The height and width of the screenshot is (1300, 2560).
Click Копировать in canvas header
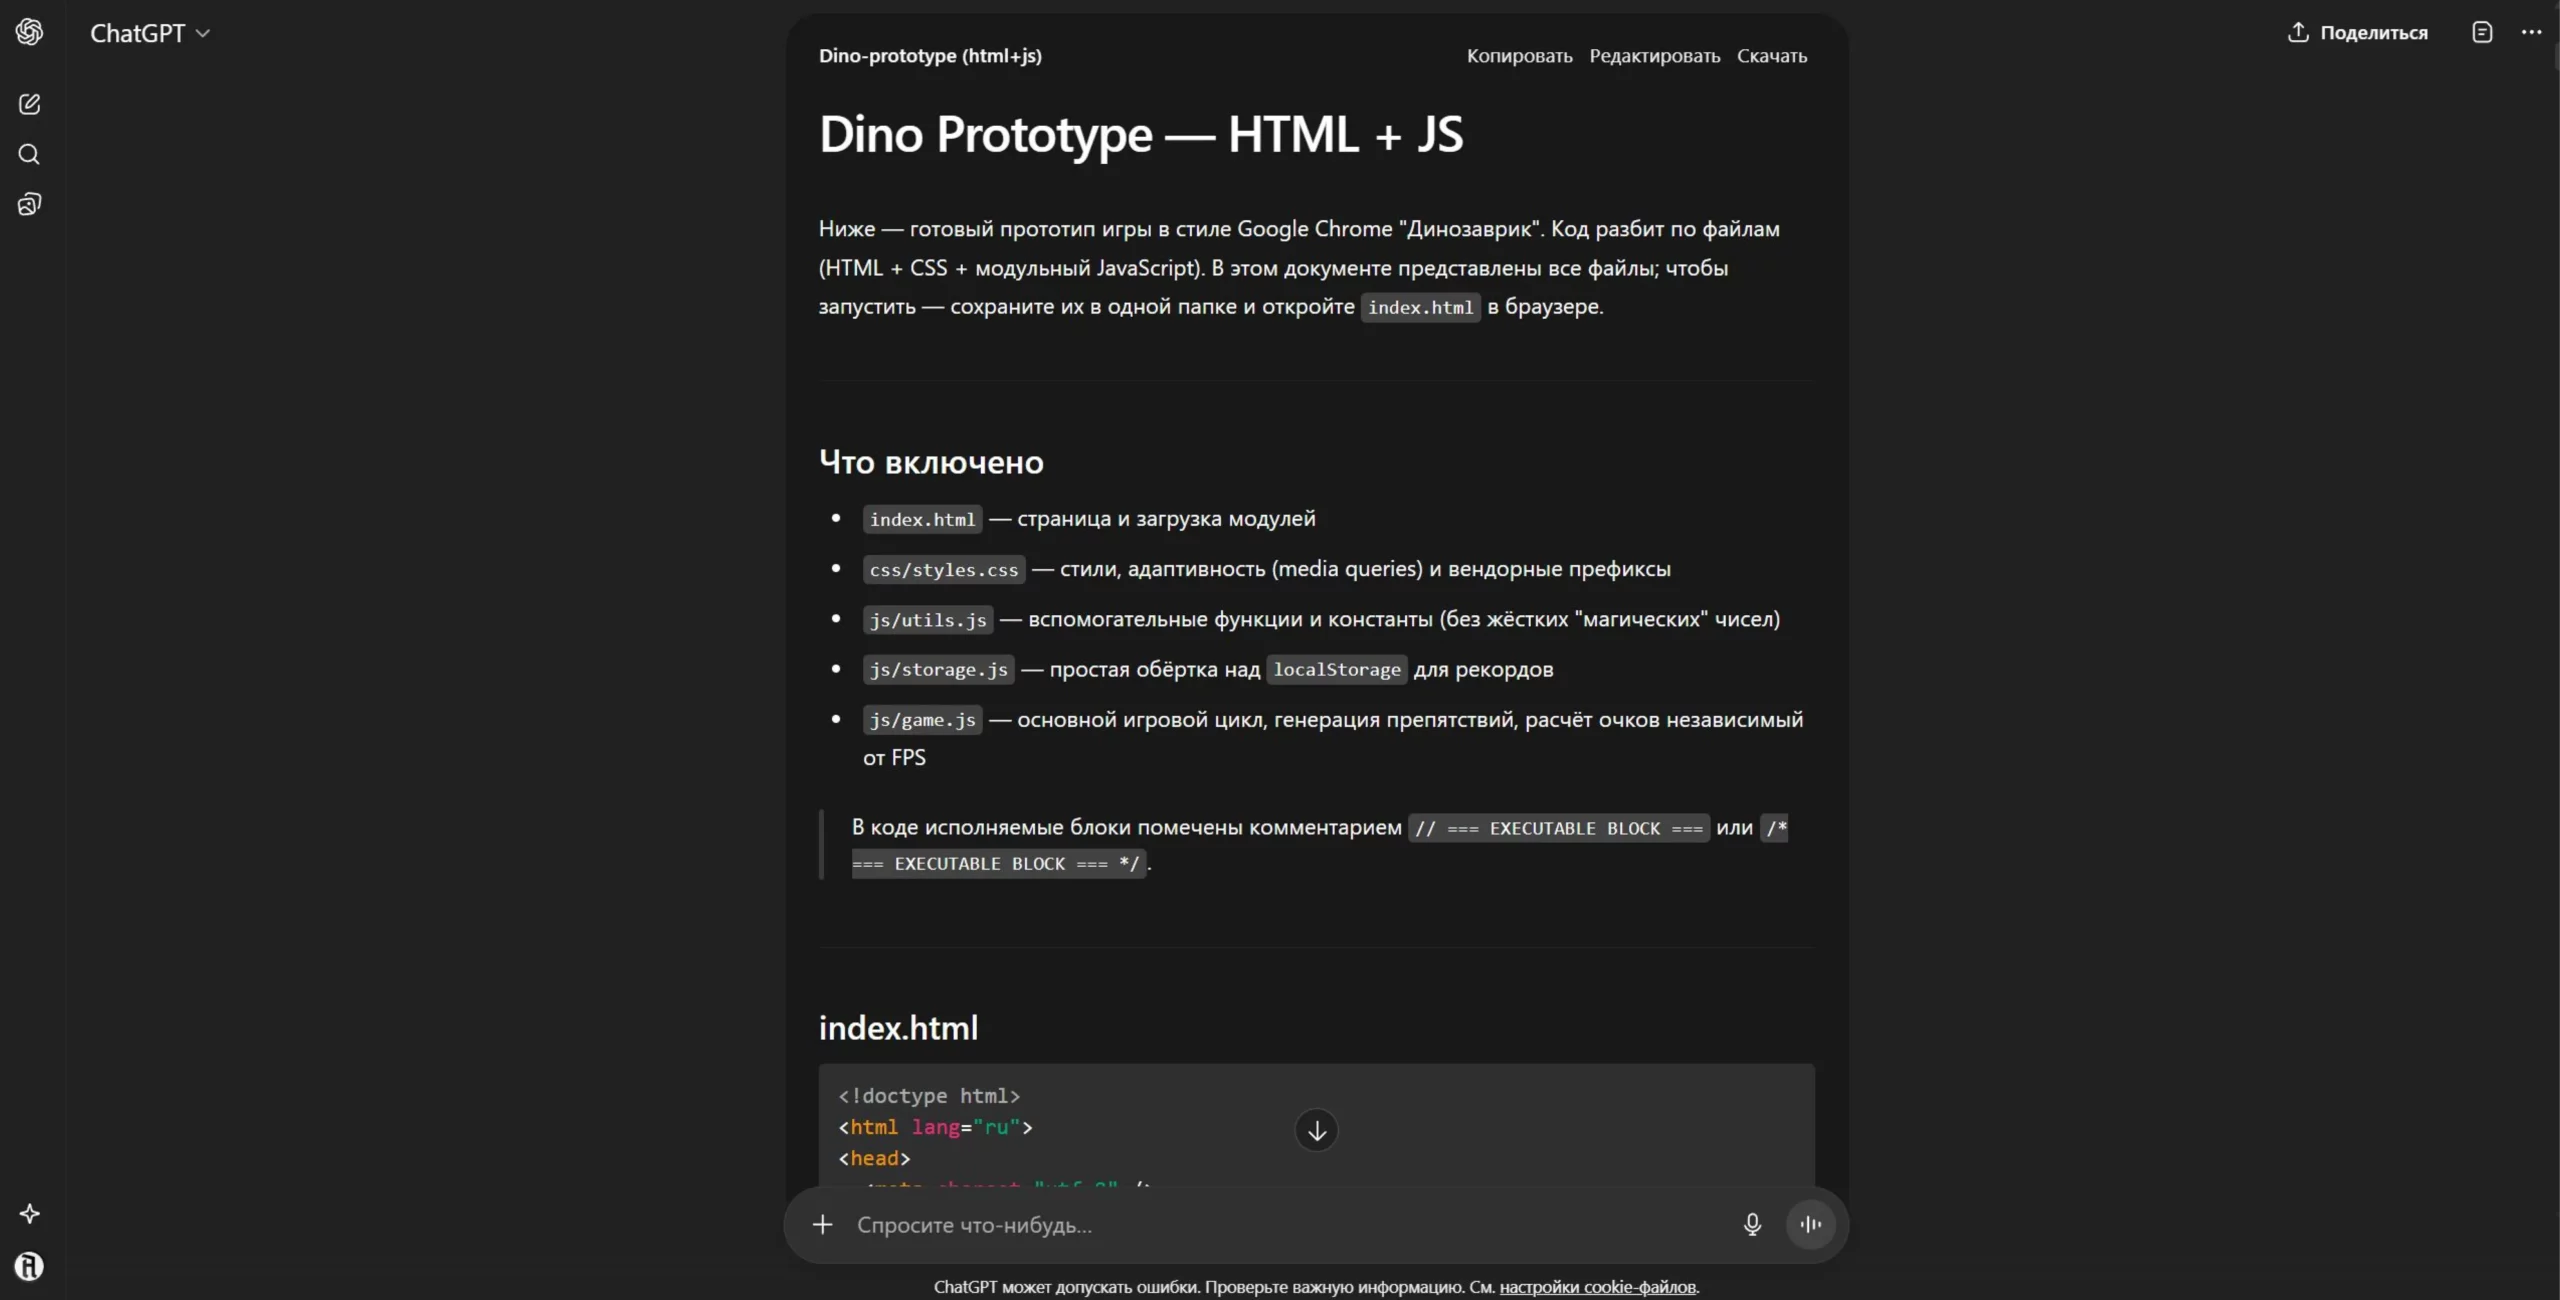pos(1519,56)
